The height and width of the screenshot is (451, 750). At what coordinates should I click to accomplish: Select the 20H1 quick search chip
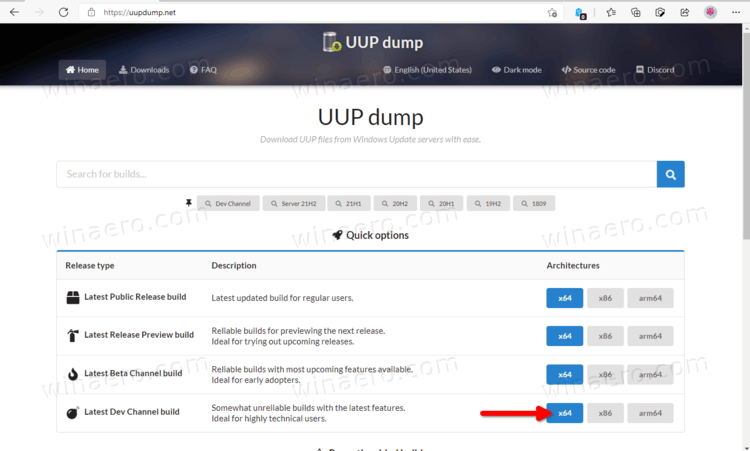(442, 203)
